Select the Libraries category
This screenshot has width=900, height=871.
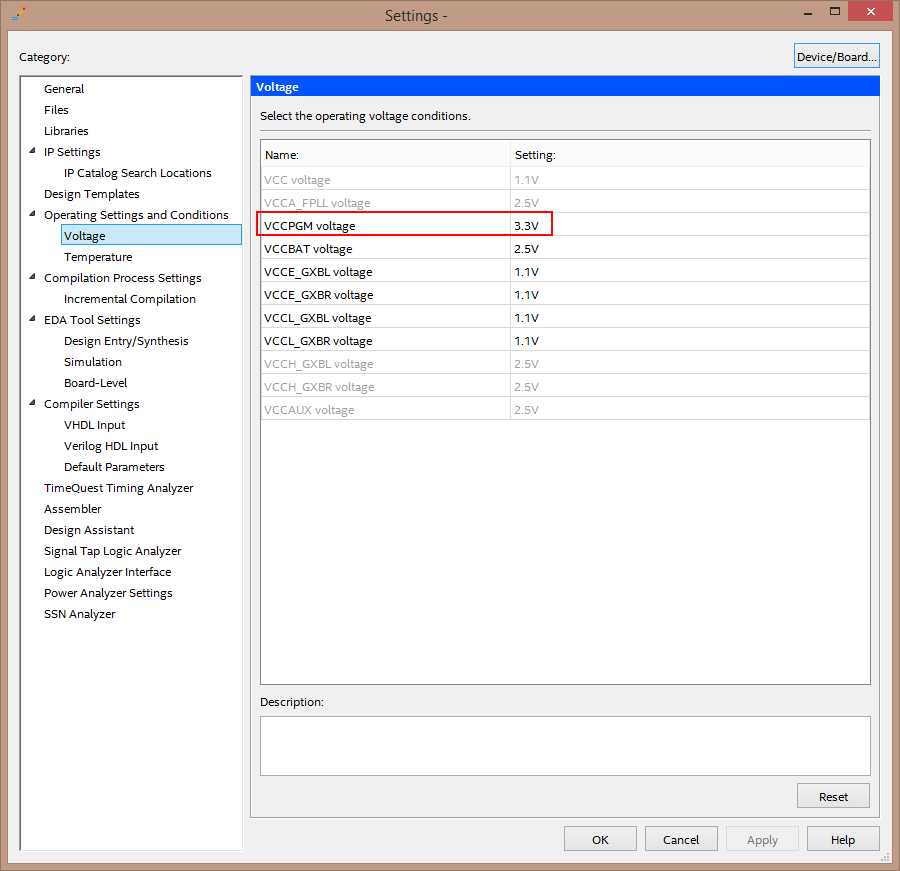point(66,131)
